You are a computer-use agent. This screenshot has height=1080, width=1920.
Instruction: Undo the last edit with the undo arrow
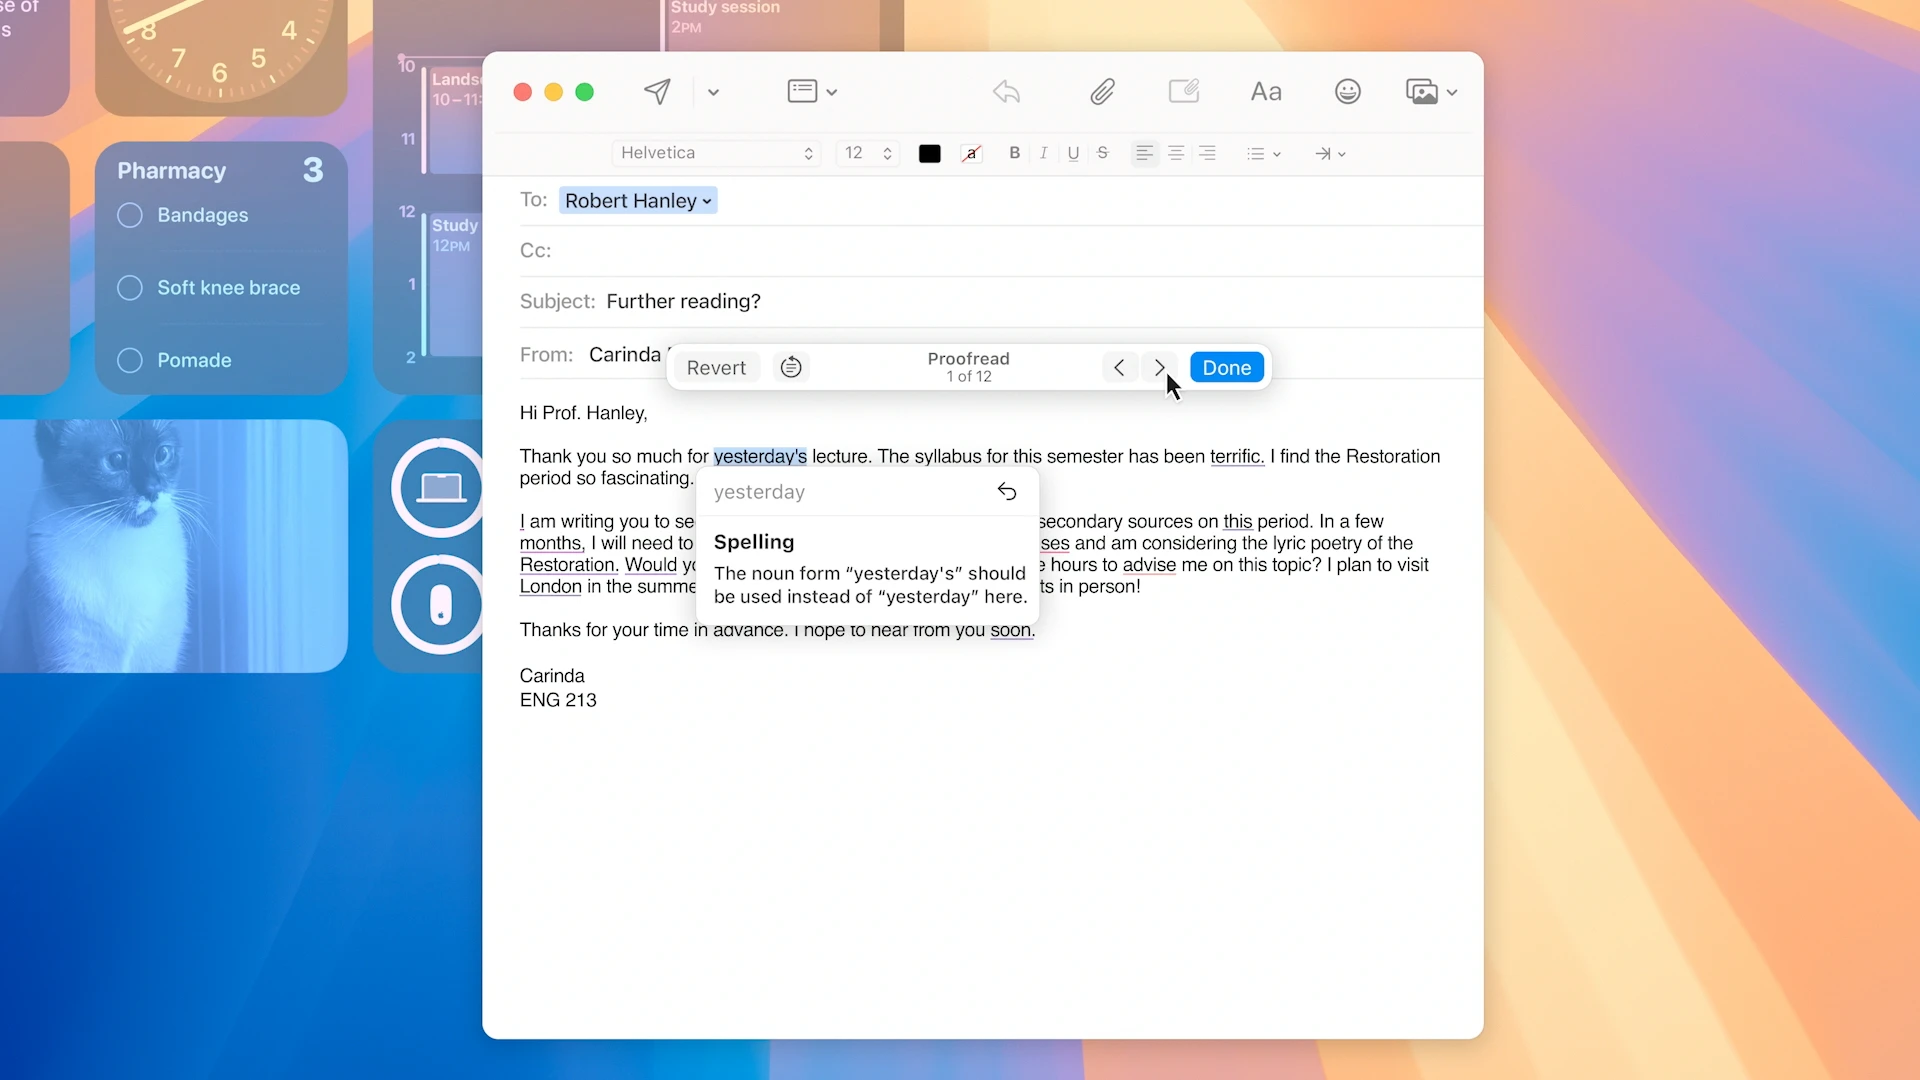point(1006,91)
